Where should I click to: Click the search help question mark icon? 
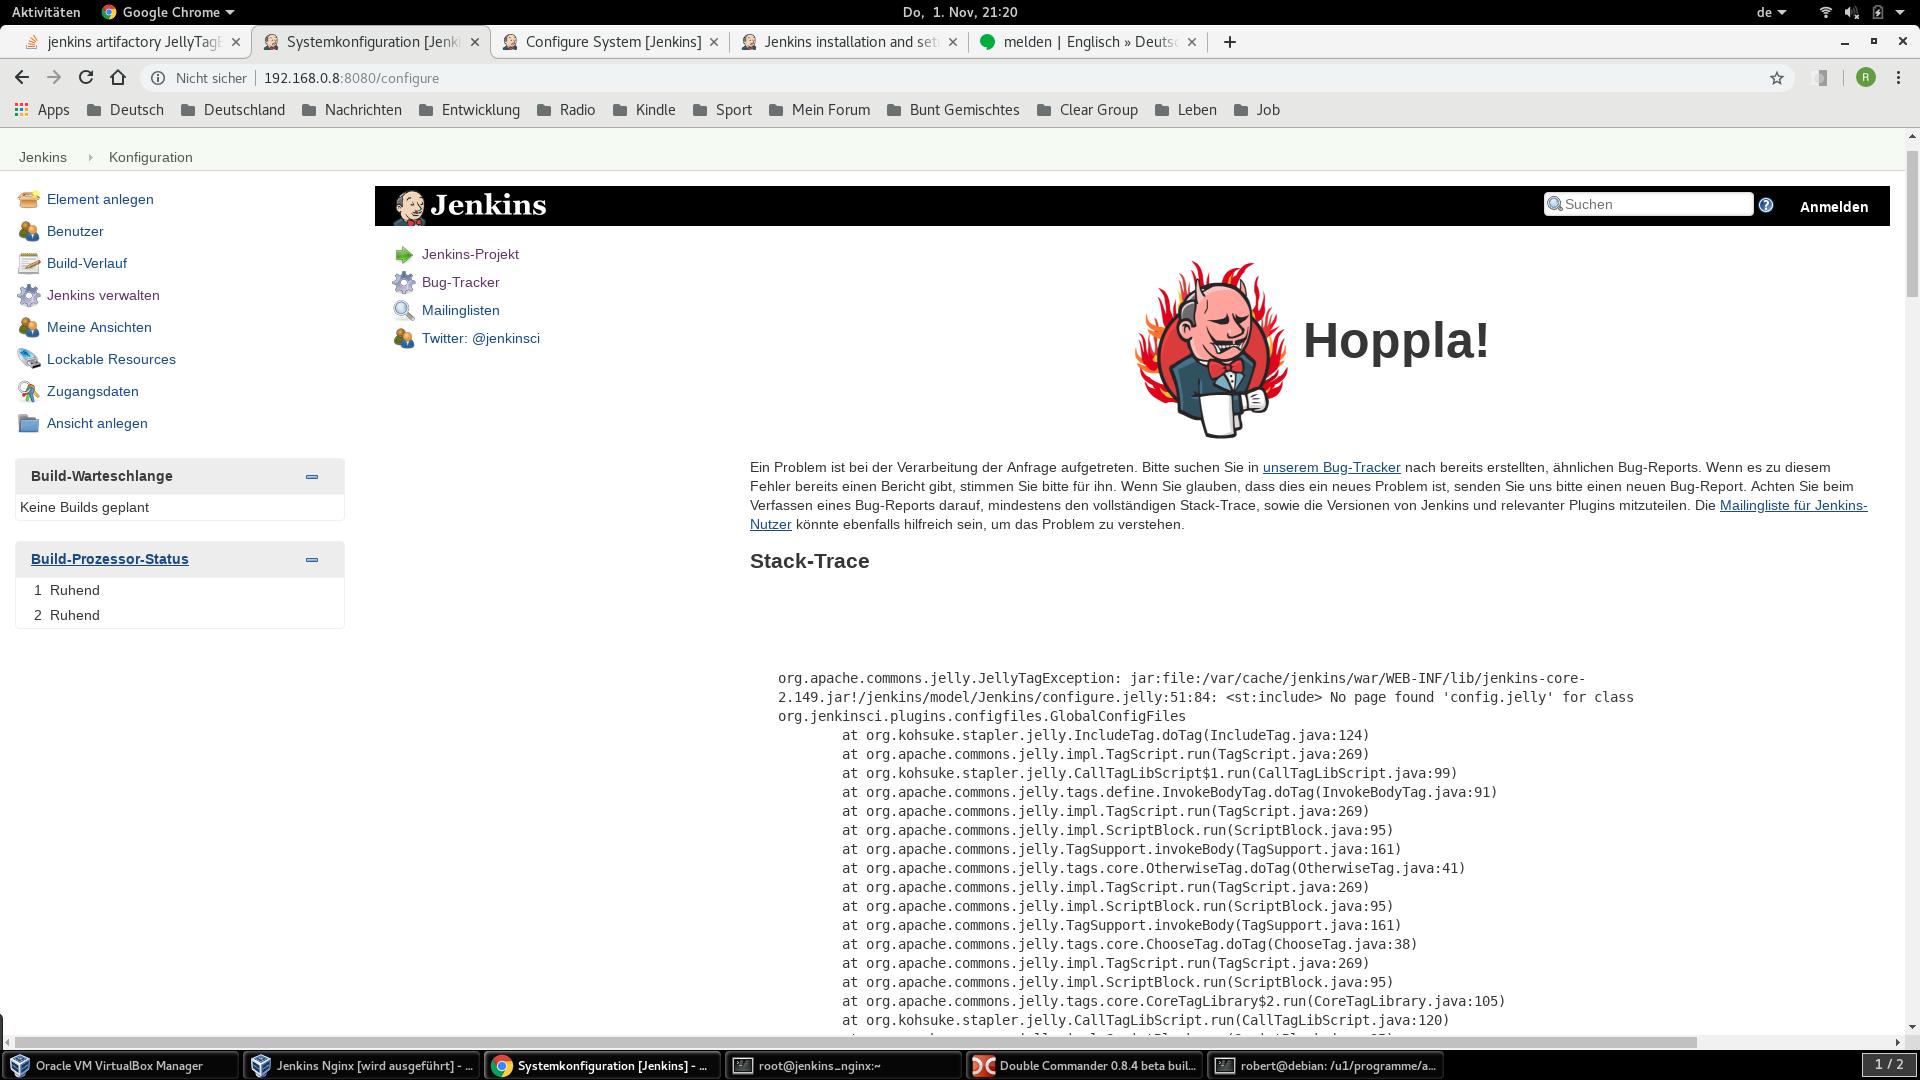(x=1766, y=205)
